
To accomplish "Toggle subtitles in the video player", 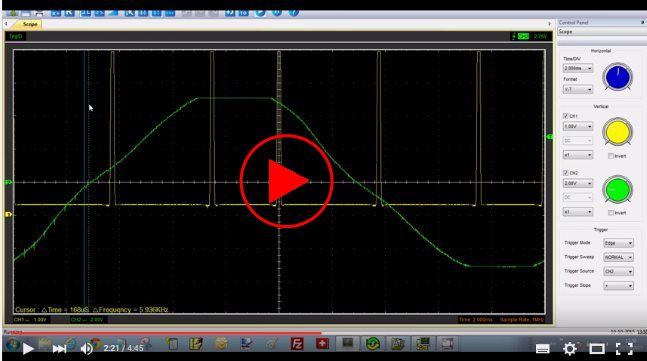I will (542, 349).
